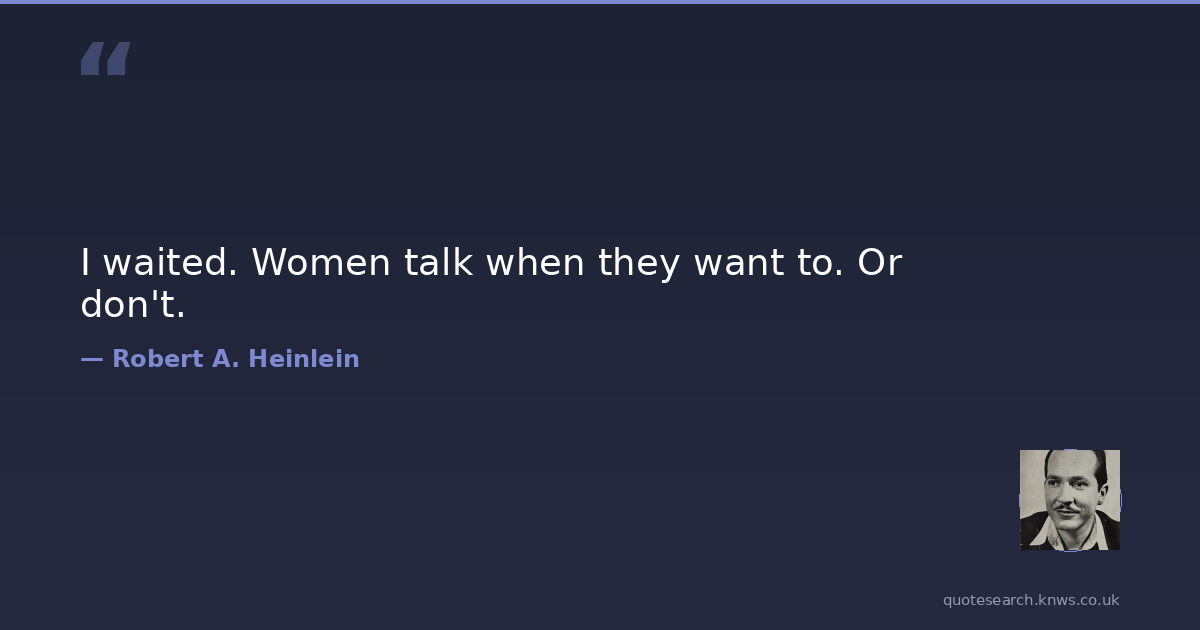Click the purple accent bar at the top
Screen dimensions: 1200x630
click(600, 2)
